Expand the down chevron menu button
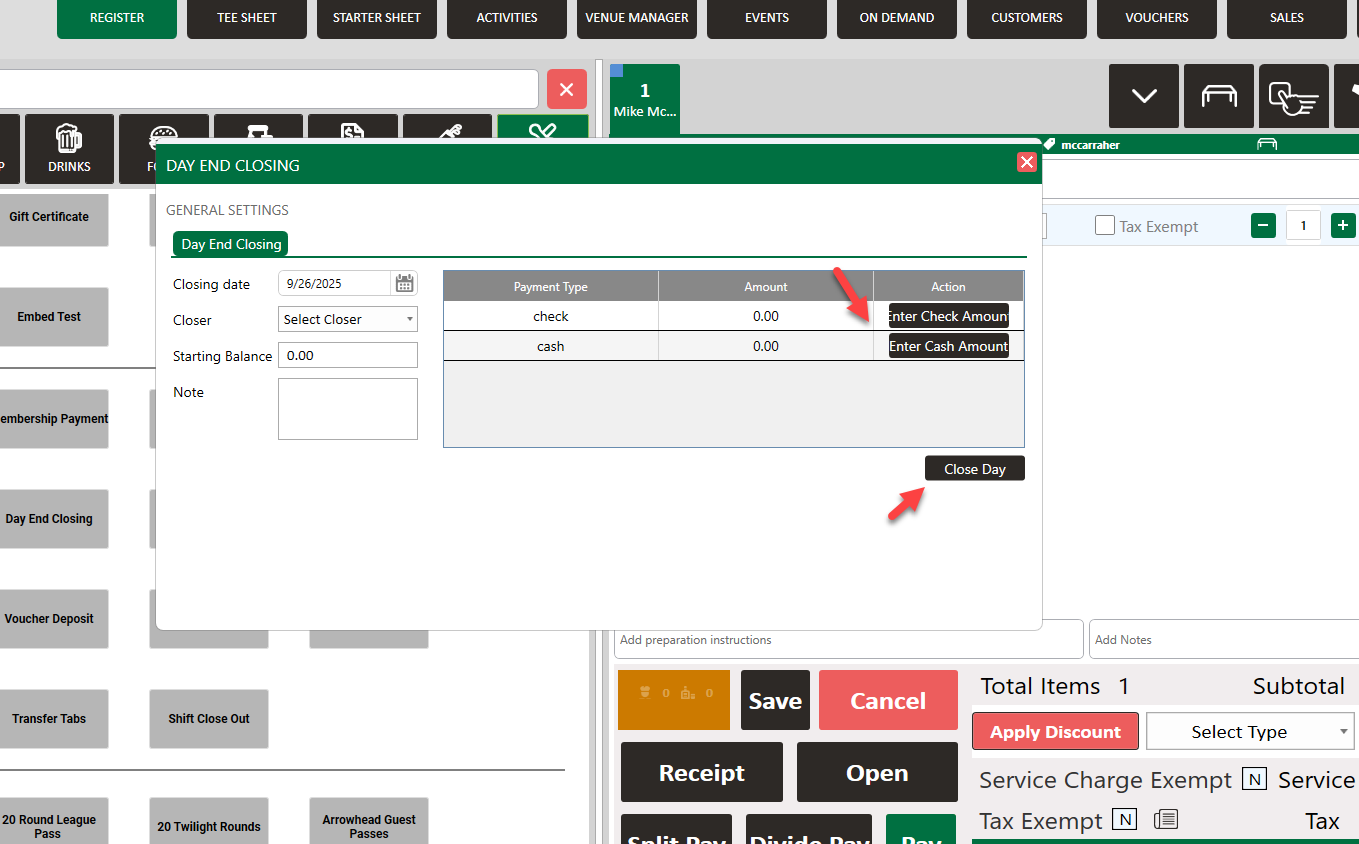Screen dimensions: 1359x844 [x=1143, y=96]
